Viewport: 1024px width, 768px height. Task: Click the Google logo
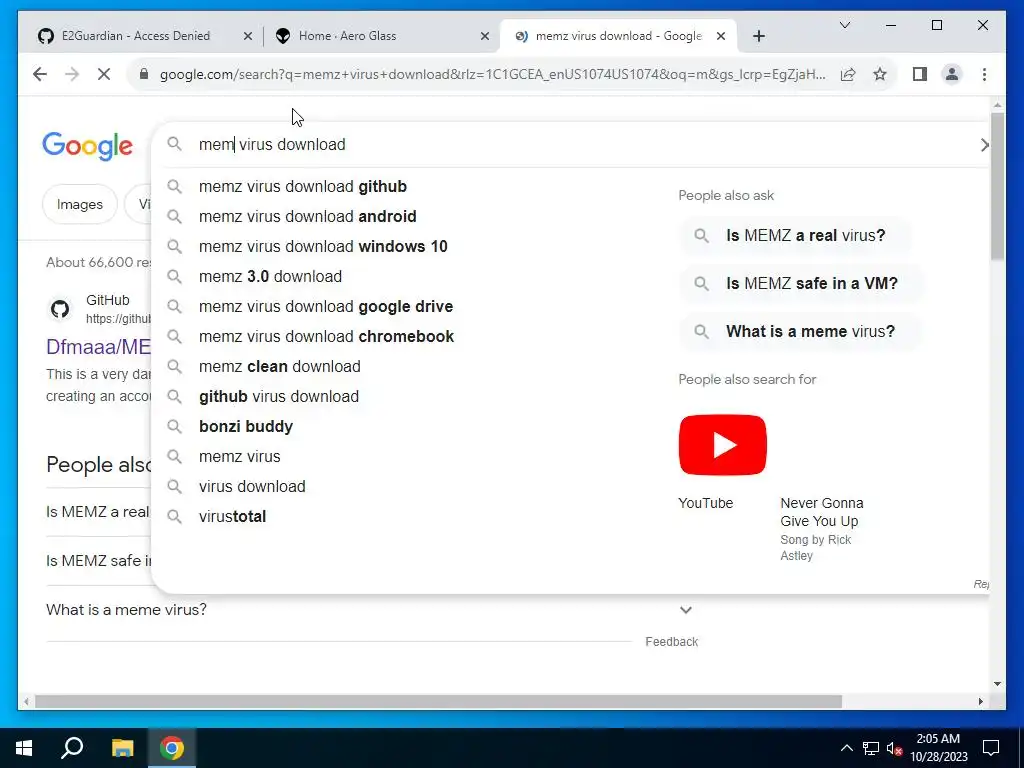[x=88, y=146]
